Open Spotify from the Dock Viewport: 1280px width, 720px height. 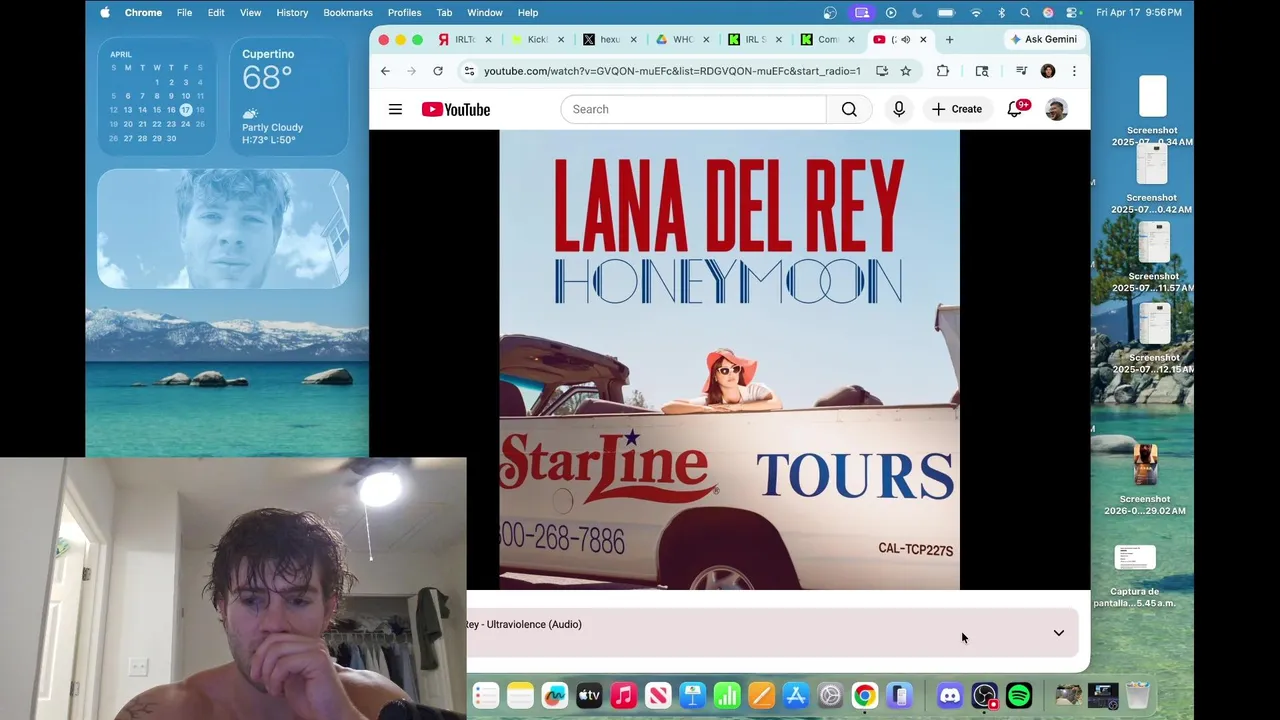[1019, 695]
